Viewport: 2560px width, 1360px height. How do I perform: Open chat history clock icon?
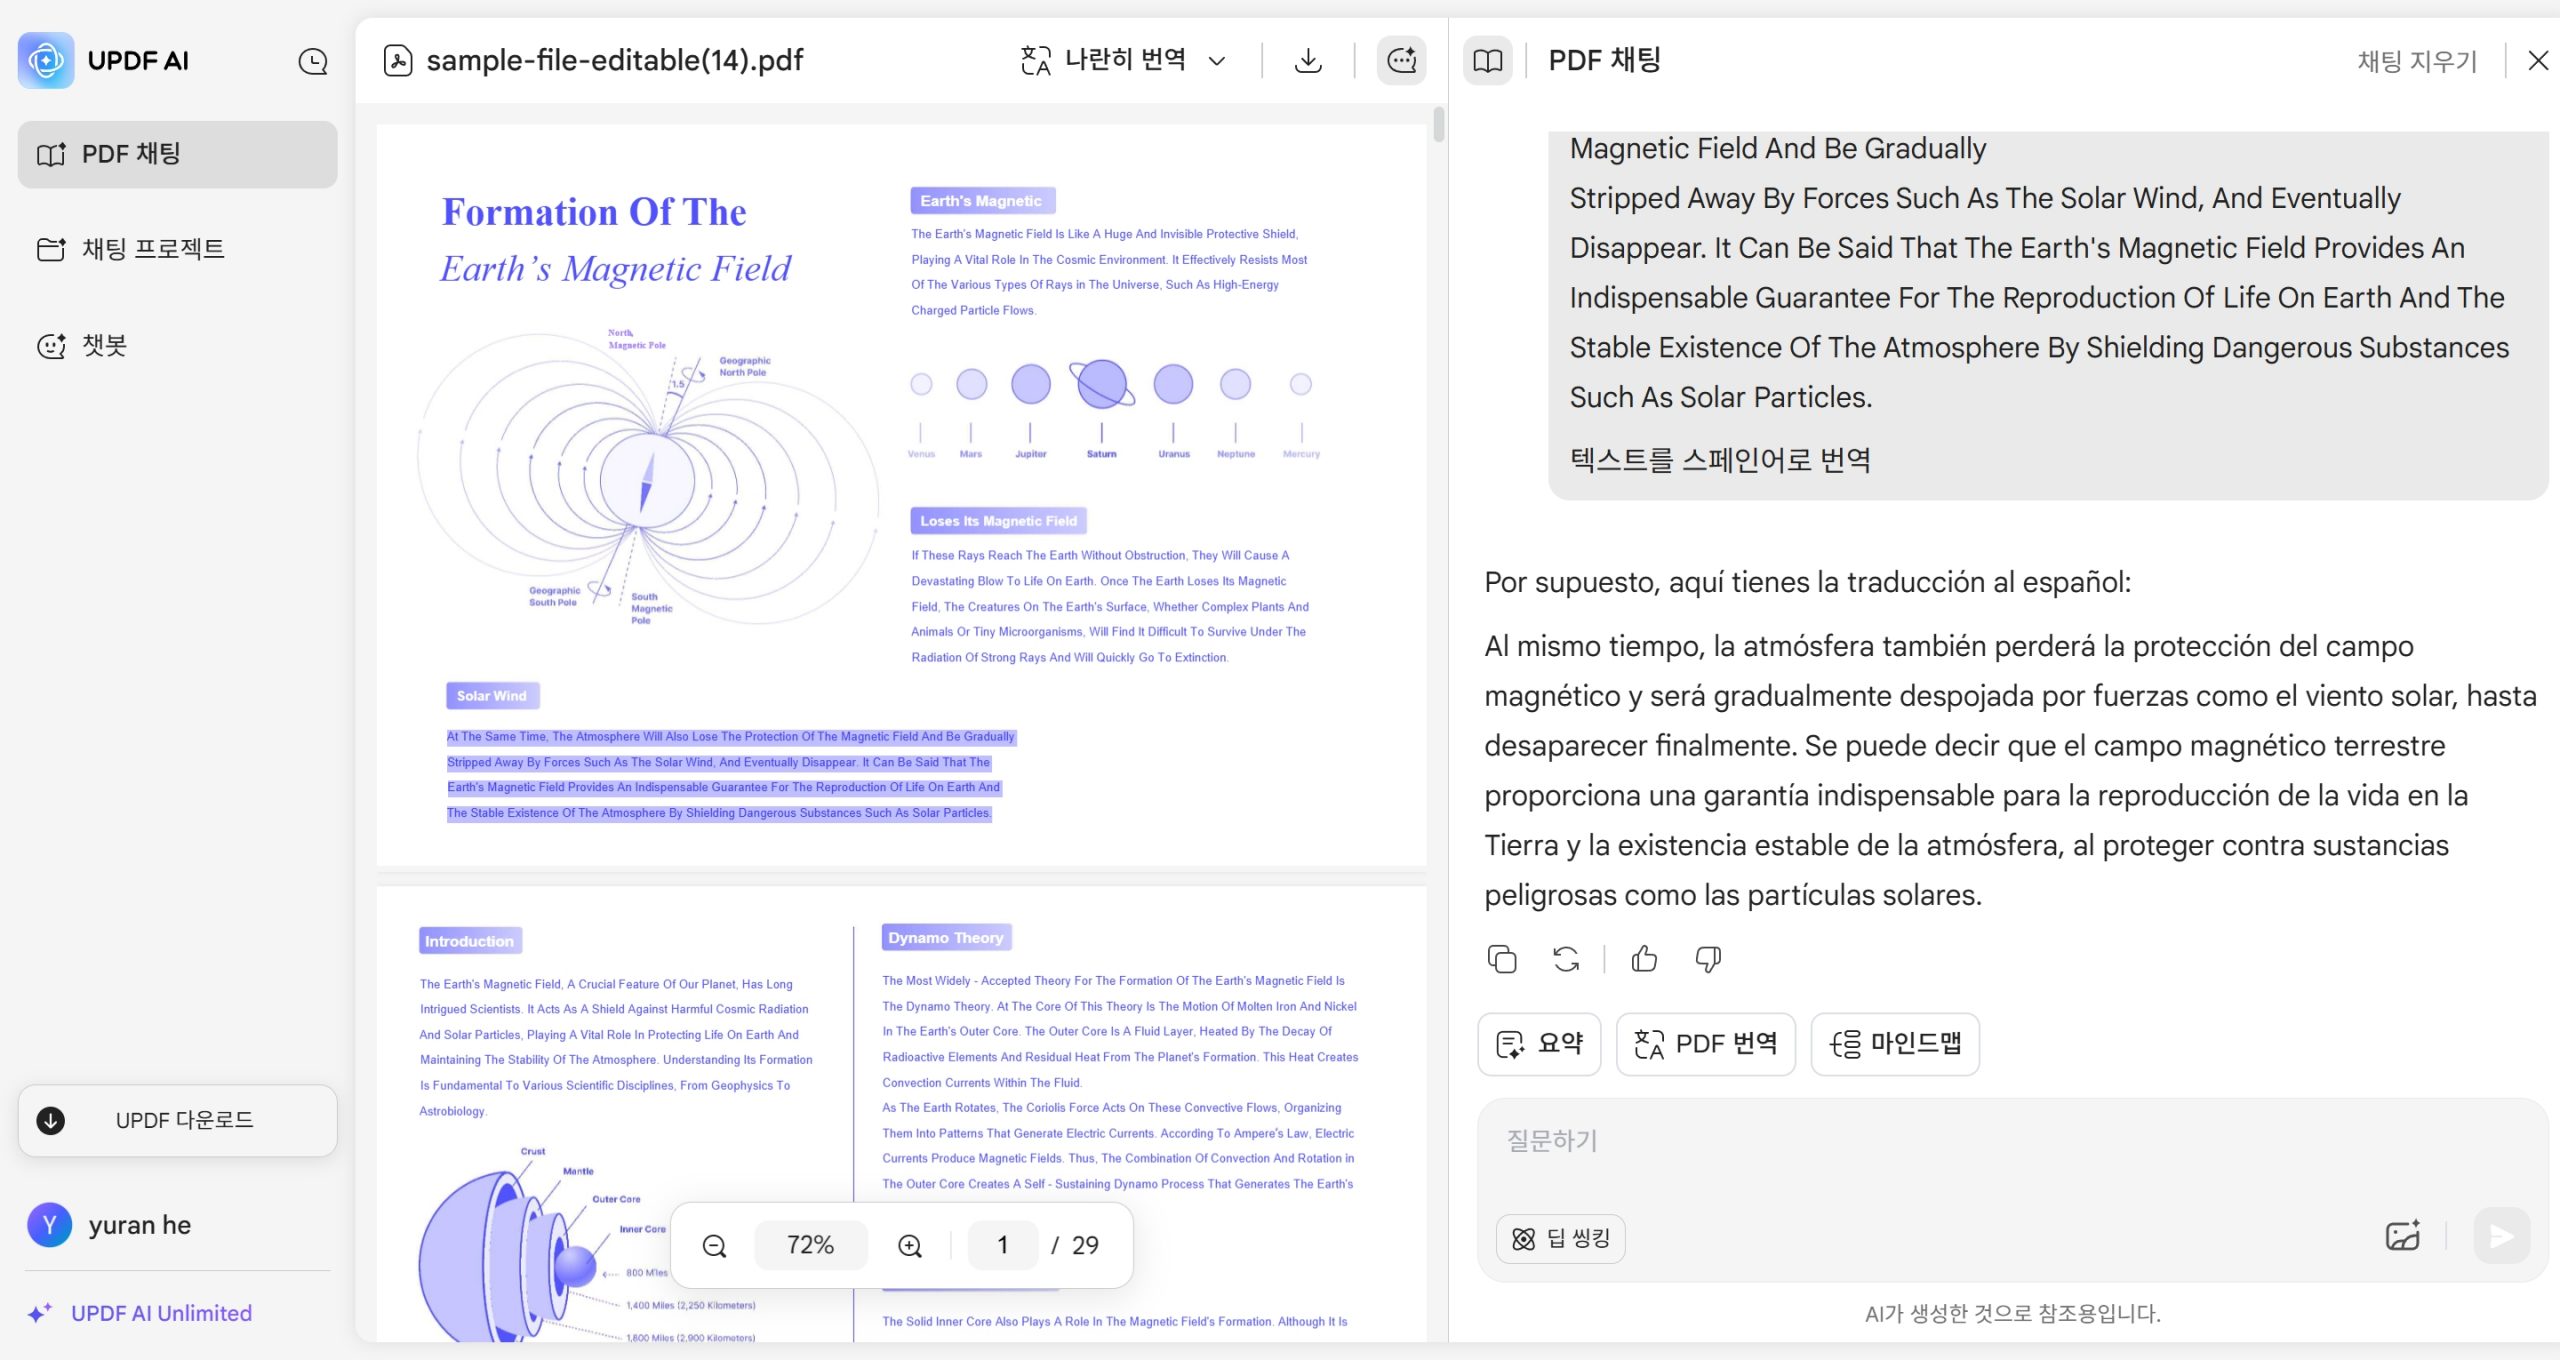(x=313, y=61)
